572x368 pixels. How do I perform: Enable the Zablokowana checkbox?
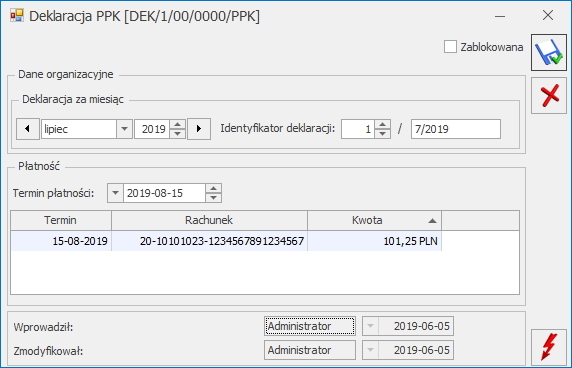tap(450, 47)
